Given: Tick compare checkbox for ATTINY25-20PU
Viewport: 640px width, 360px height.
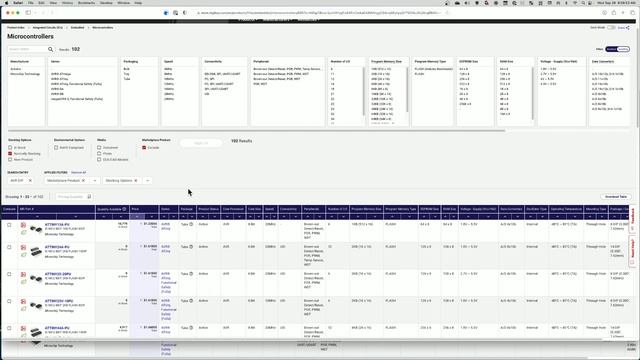Looking at the screenshot, I should (9, 274).
